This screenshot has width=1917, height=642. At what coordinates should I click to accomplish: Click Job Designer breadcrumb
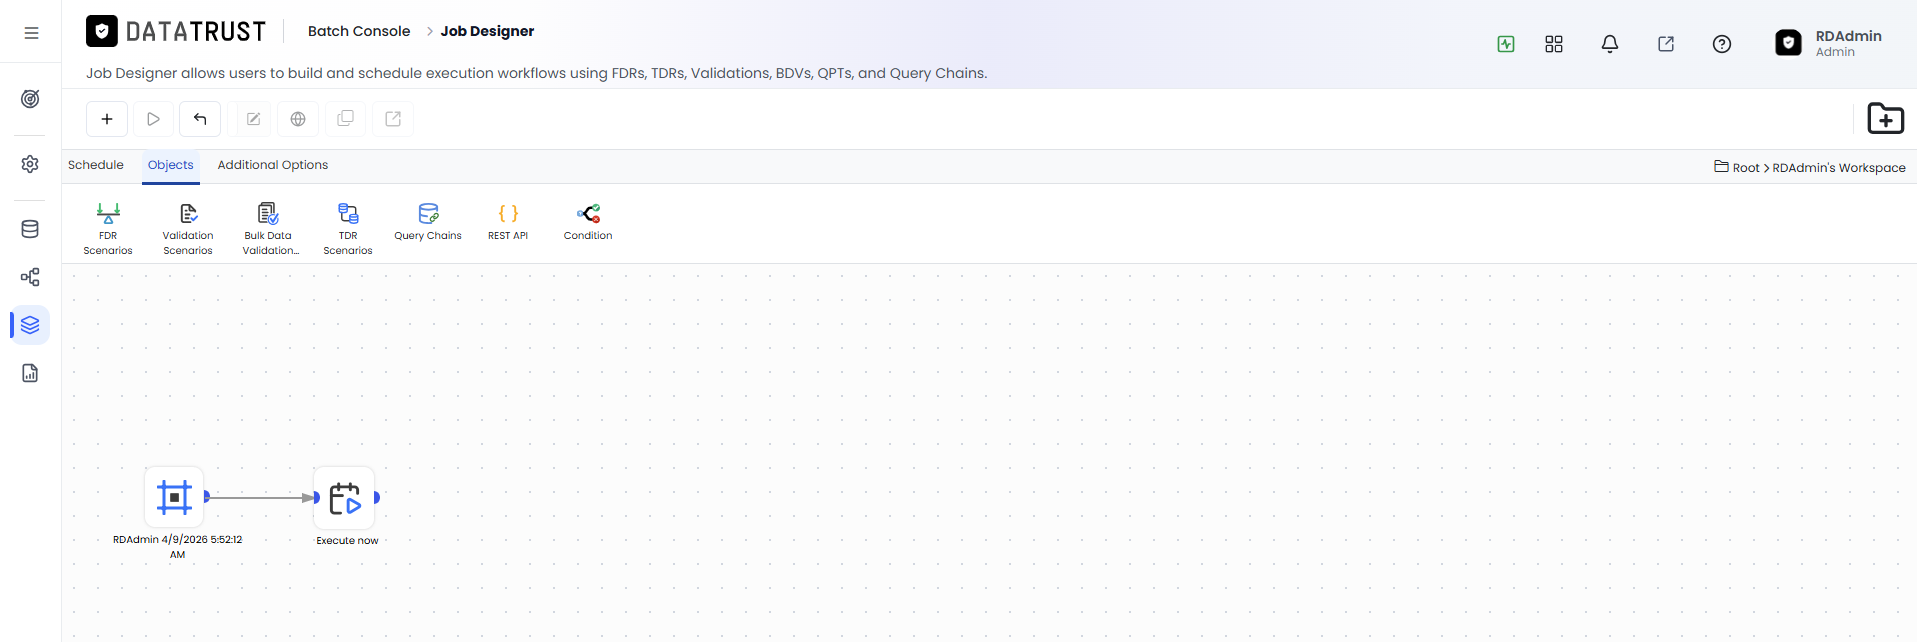point(488,31)
